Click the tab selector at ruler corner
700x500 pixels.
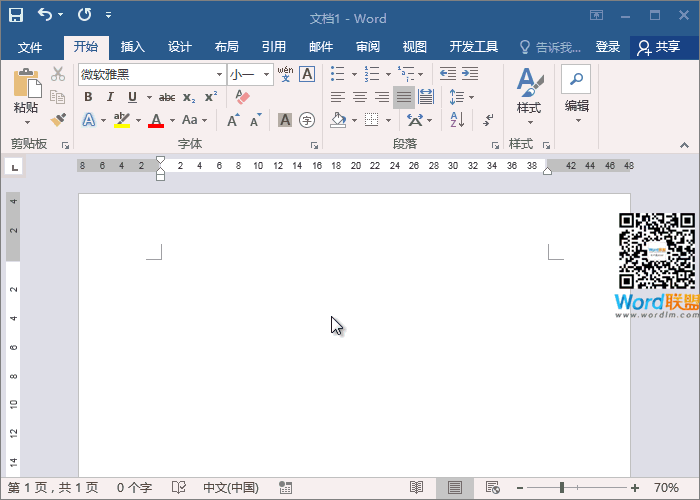(x=15, y=167)
